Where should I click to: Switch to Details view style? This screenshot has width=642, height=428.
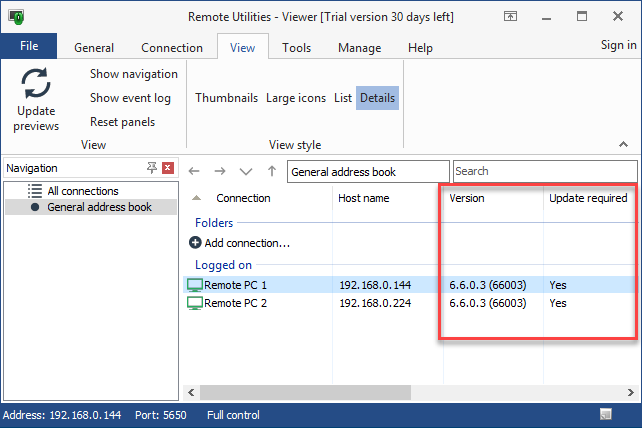[377, 98]
